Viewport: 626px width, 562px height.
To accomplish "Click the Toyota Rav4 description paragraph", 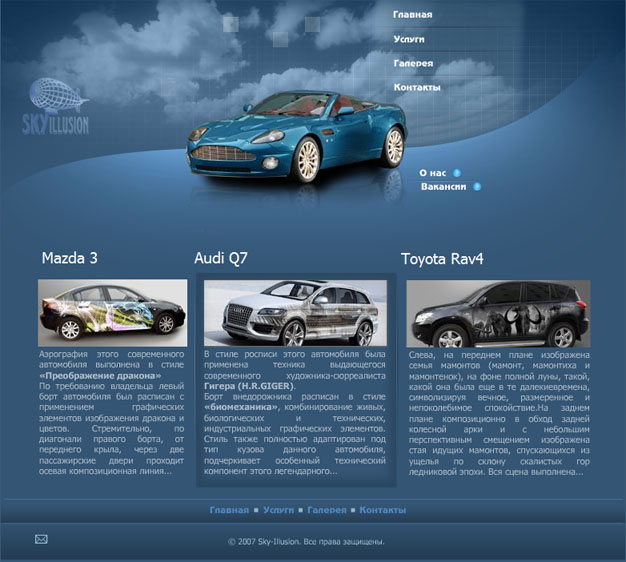I will click(499, 413).
